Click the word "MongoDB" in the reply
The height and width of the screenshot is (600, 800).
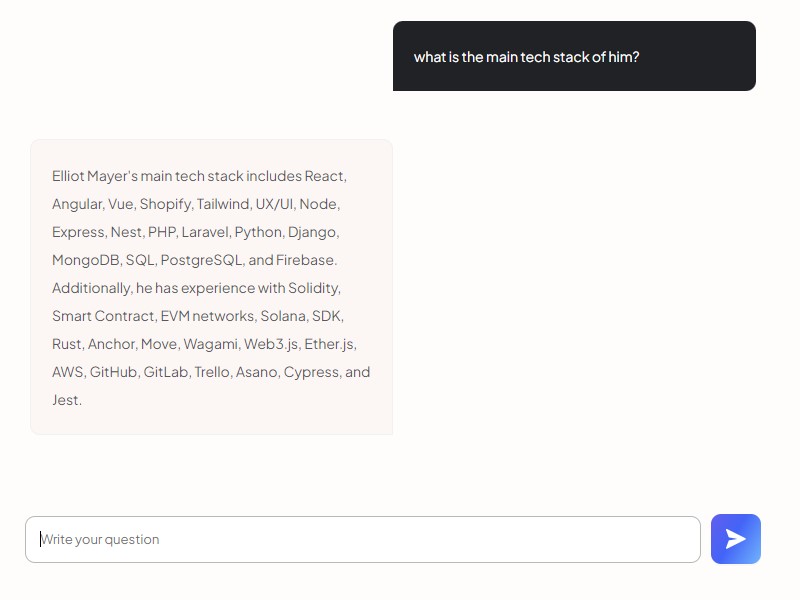[86, 260]
